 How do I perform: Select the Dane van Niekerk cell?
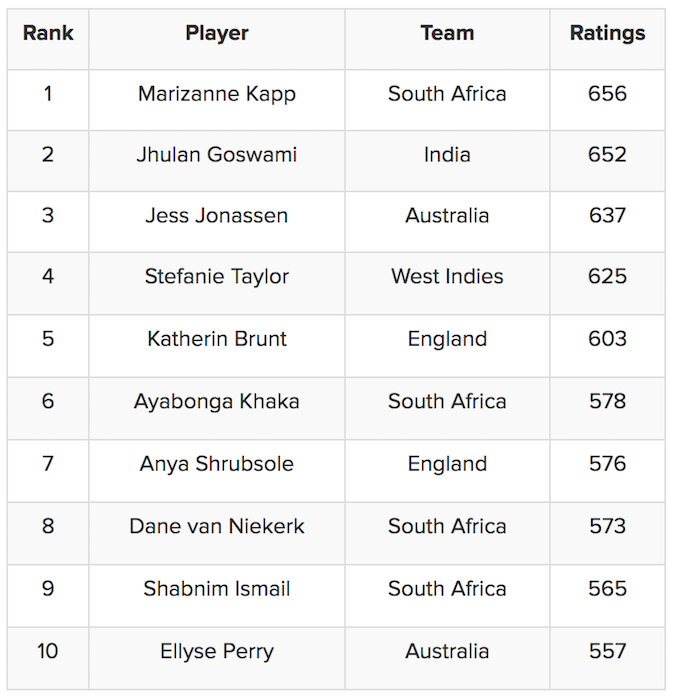coord(217,526)
